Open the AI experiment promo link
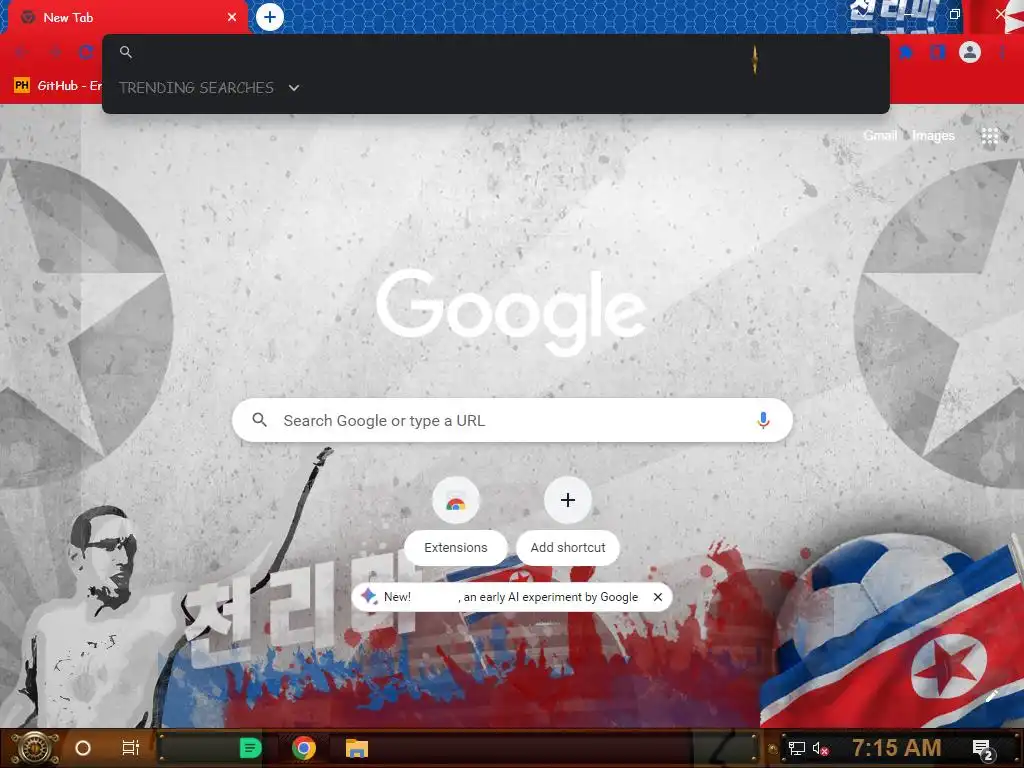Viewport: 1024px width, 768px height. tap(511, 597)
